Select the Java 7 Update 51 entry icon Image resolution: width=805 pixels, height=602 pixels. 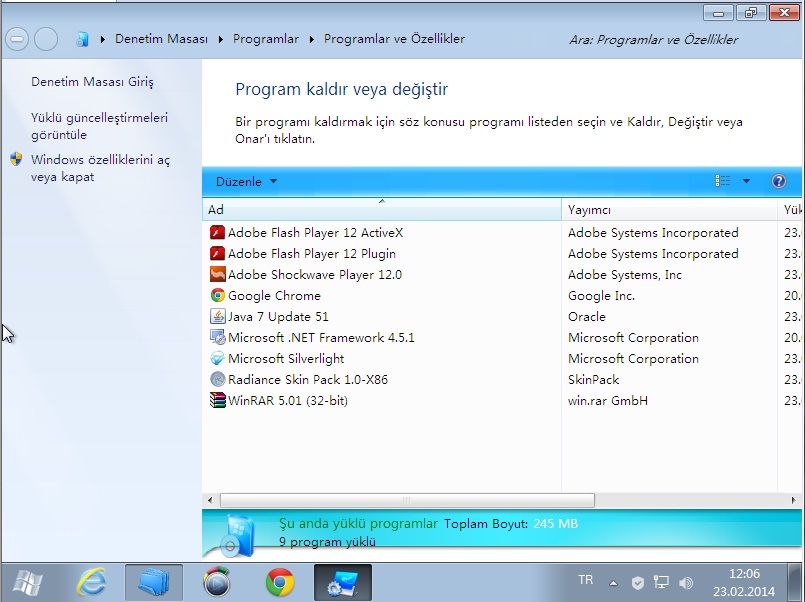[218, 317]
